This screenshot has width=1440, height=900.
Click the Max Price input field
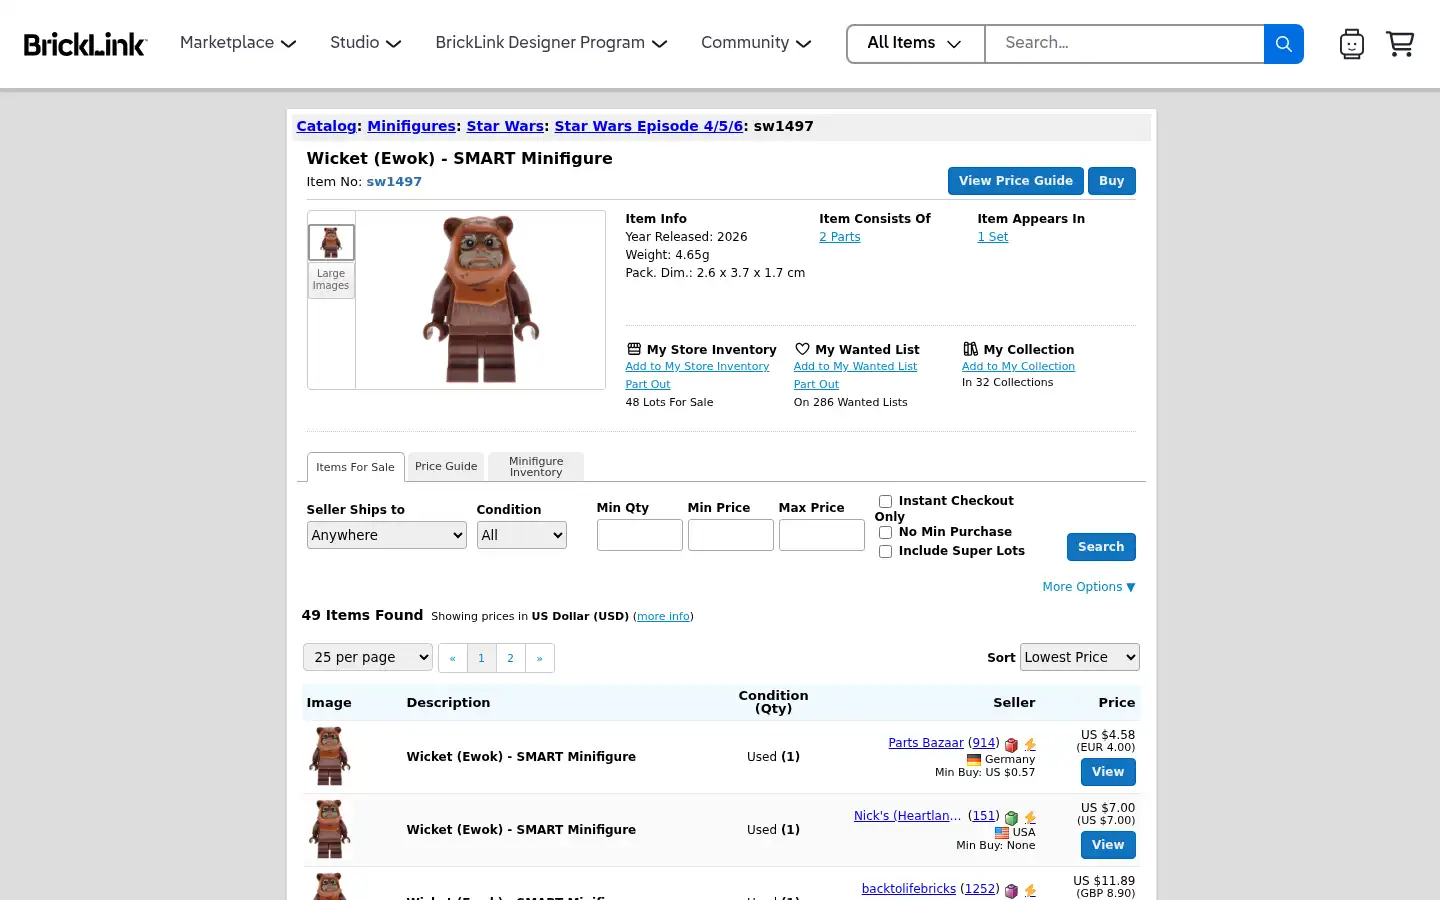click(822, 535)
